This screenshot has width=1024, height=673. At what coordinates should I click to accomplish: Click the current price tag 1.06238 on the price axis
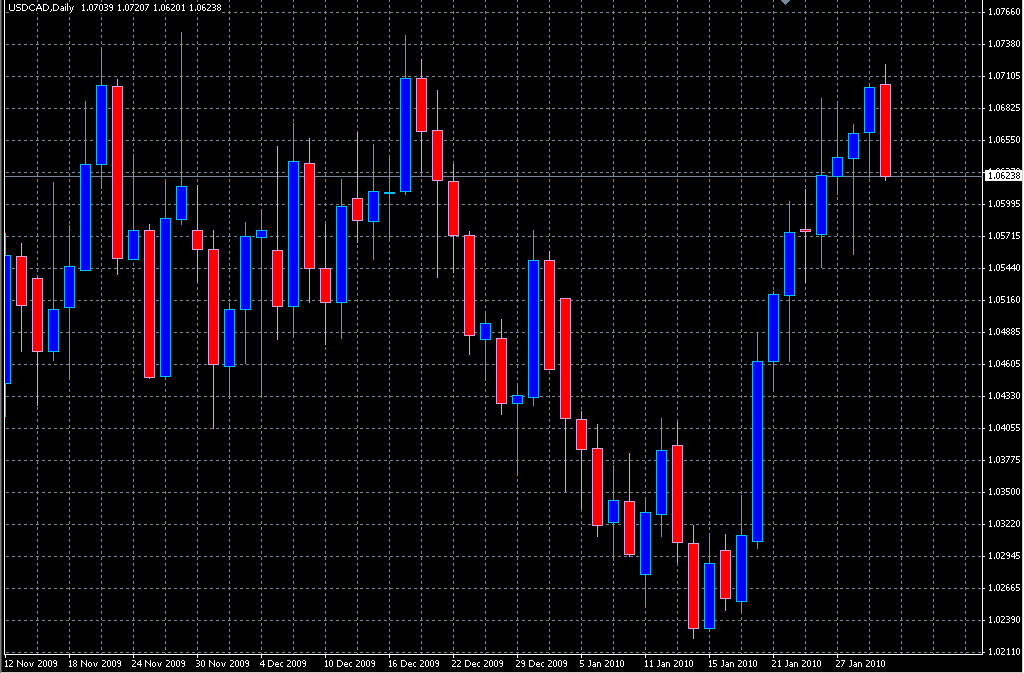tap(1002, 176)
